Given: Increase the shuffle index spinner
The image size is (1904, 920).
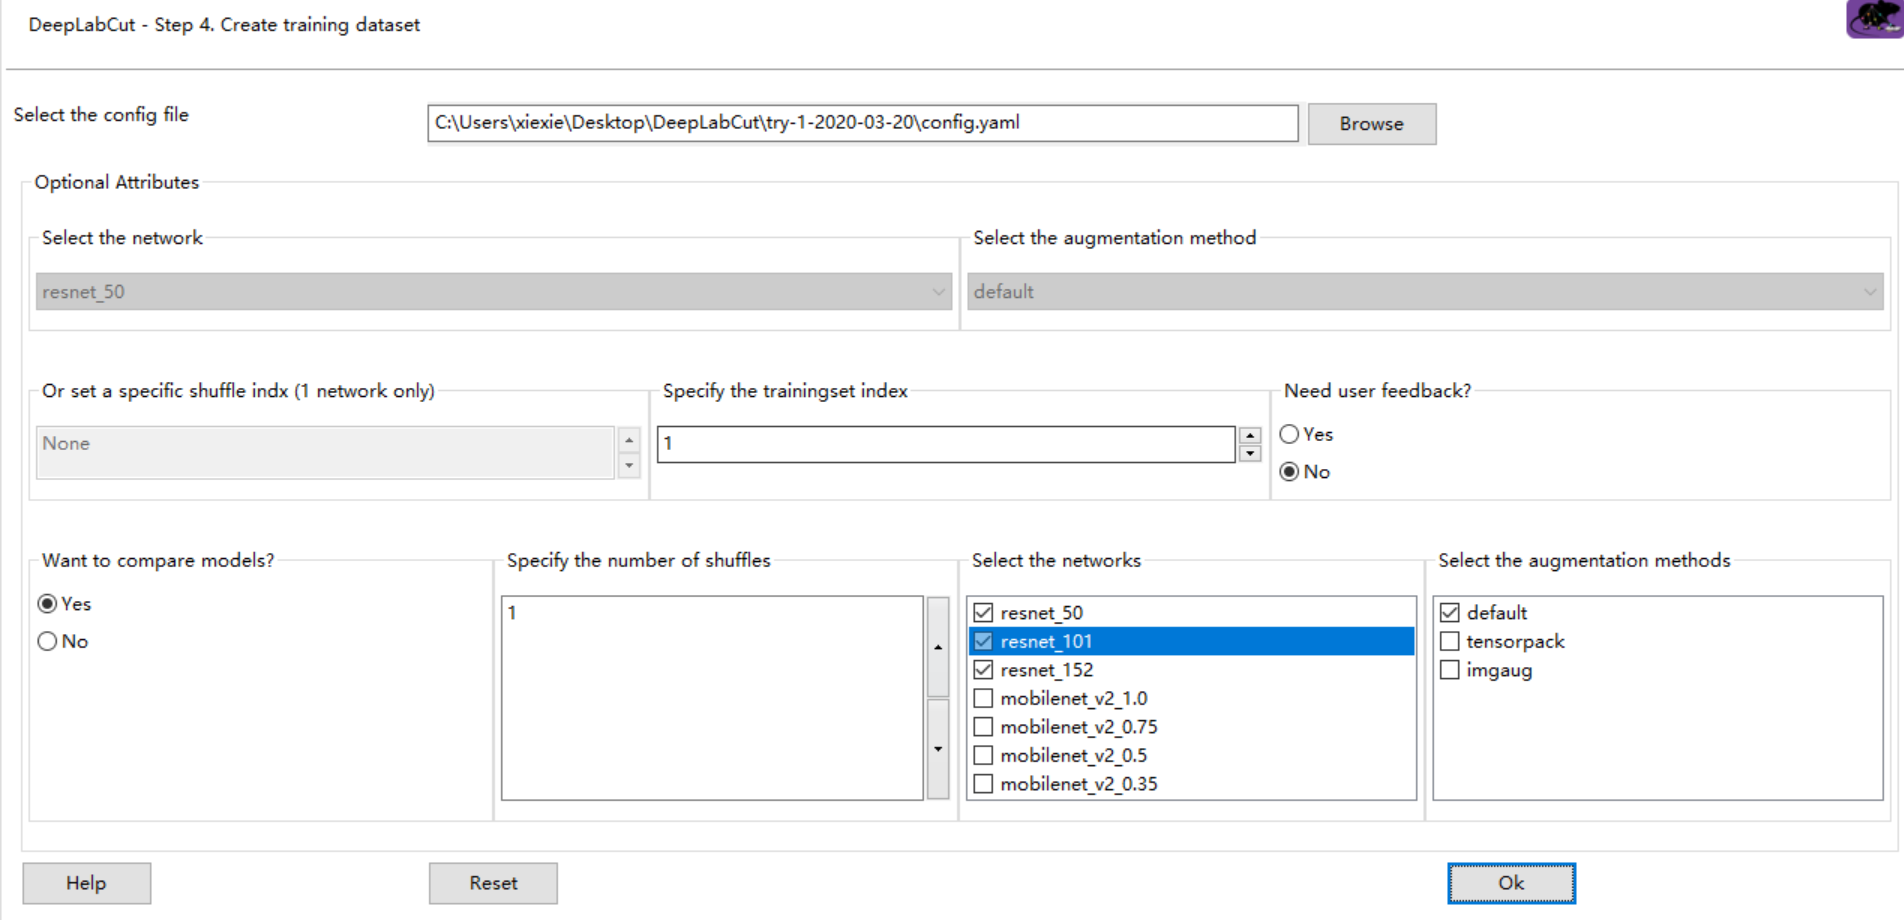Looking at the screenshot, I should pyautogui.click(x=629, y=440).
